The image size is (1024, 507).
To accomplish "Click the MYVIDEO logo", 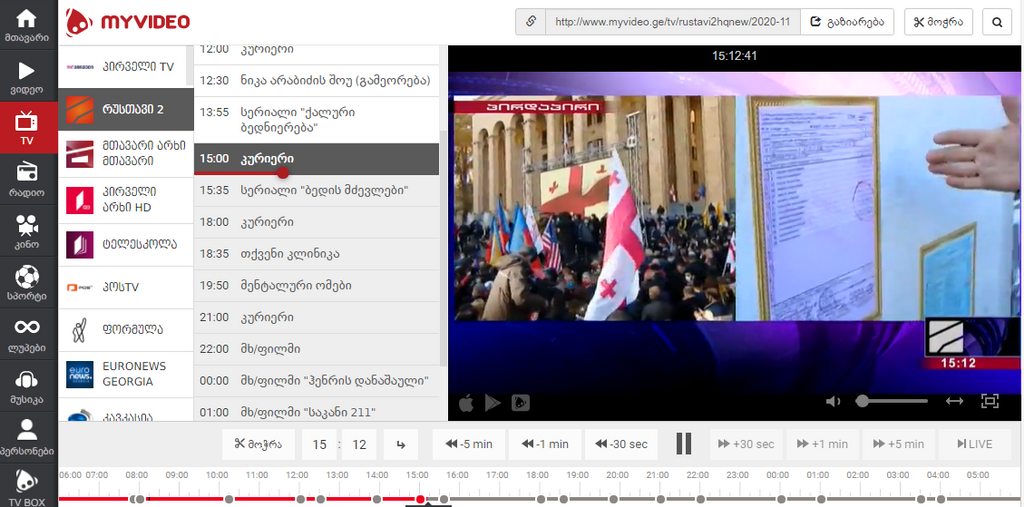I will [x=128, y=23].
